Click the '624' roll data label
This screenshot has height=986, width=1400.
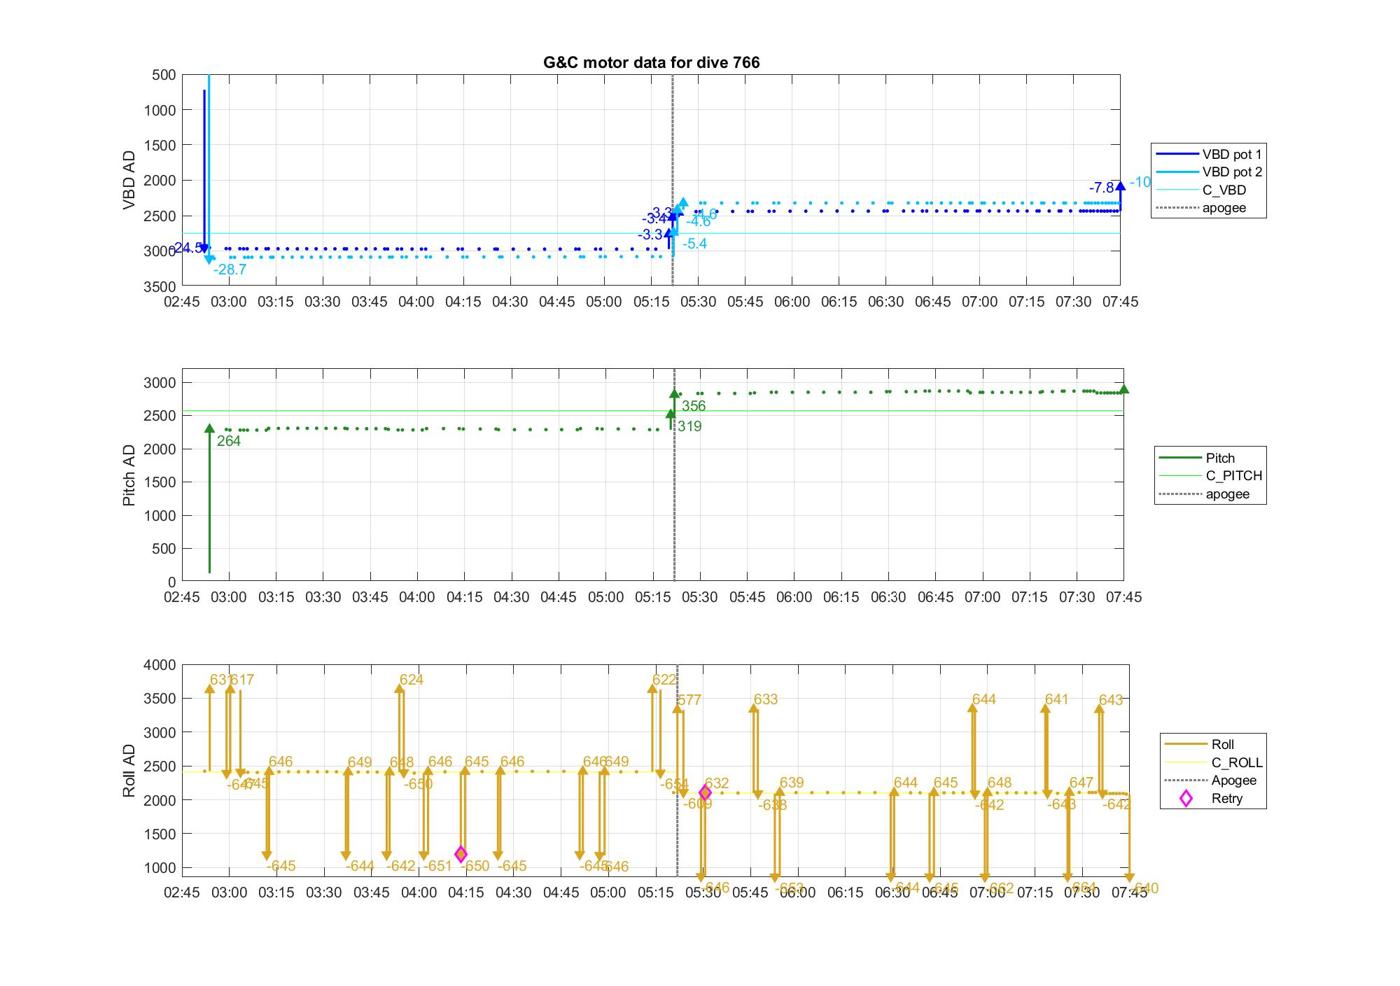[411, 680]
